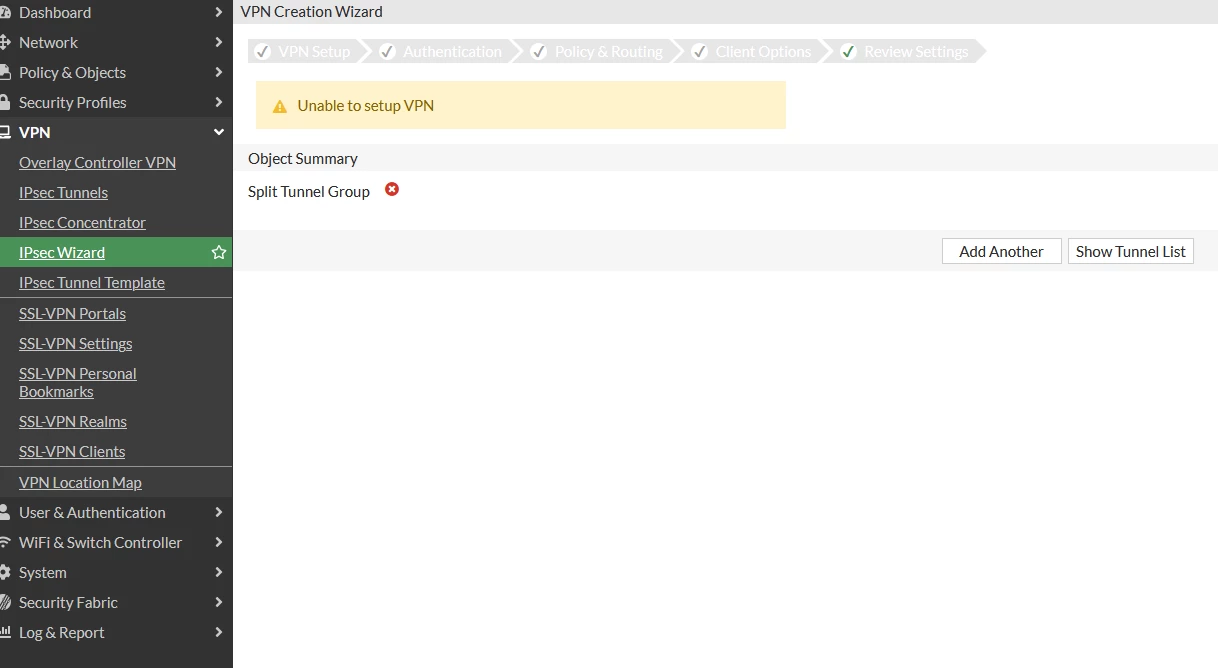Click the Split Tunnel Group text
Image resolution: width=1218 pixels, height=668 pixels.
point(309,192)
